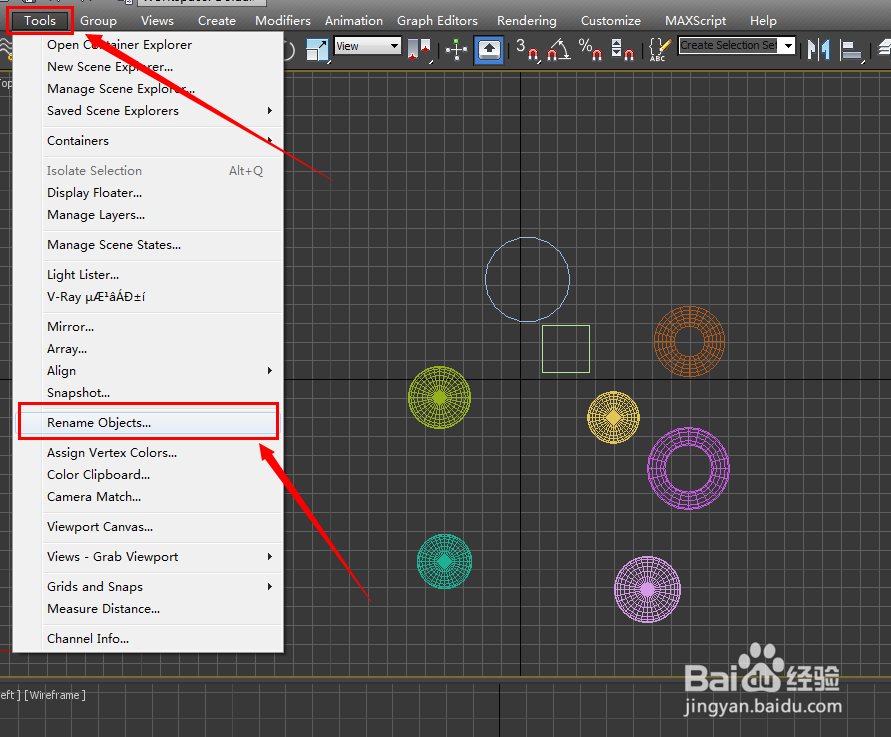The height and width of the screenshot is (737, 891).
Task: Open the Group menu
Action: coord(98,21)
